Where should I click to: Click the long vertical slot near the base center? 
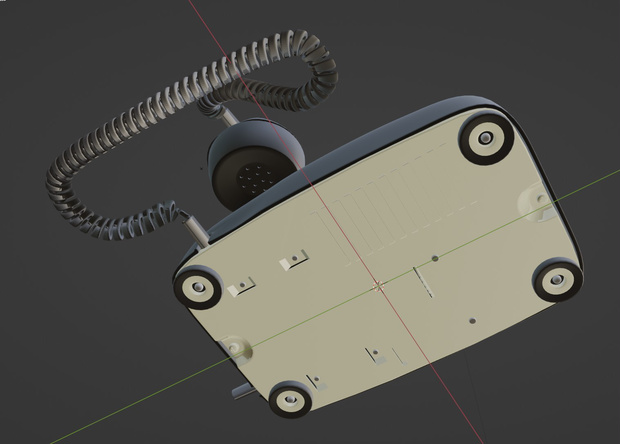[423, 282]
